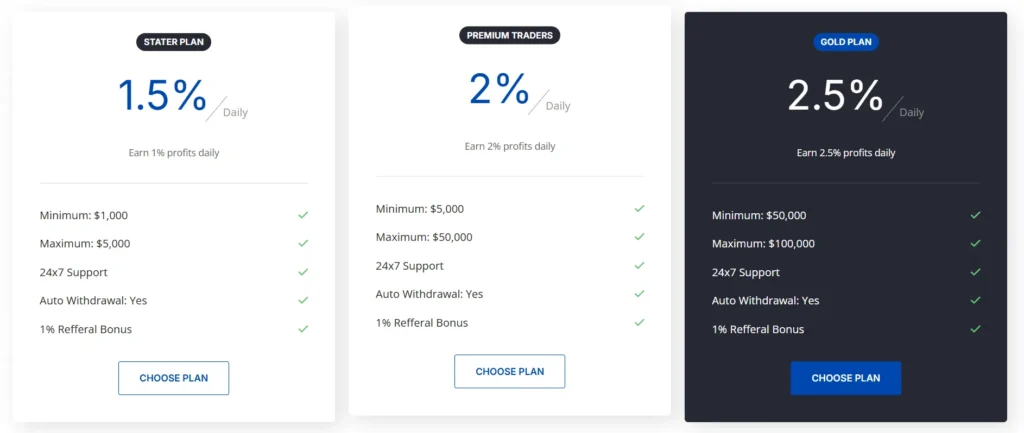This screenshot has width=1024, height=433.
Task: Click checkmark beside Minimum: $5,000
Action: [x=639, y=208]
